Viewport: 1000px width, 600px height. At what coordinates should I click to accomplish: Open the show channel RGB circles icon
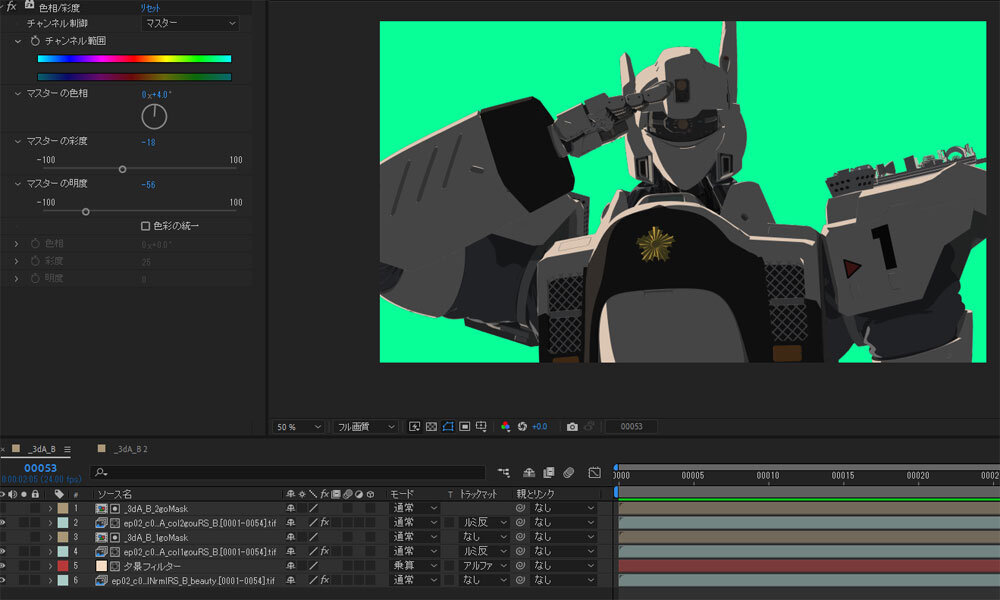coord(505,427)
